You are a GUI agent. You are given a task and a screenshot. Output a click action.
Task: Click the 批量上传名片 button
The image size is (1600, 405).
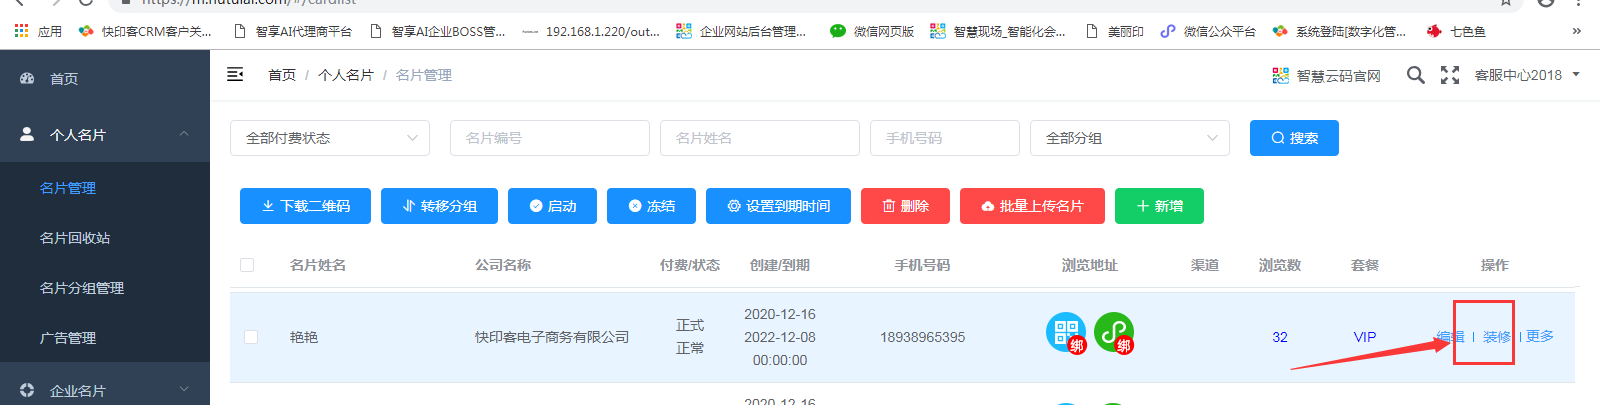coord(1032,206)
